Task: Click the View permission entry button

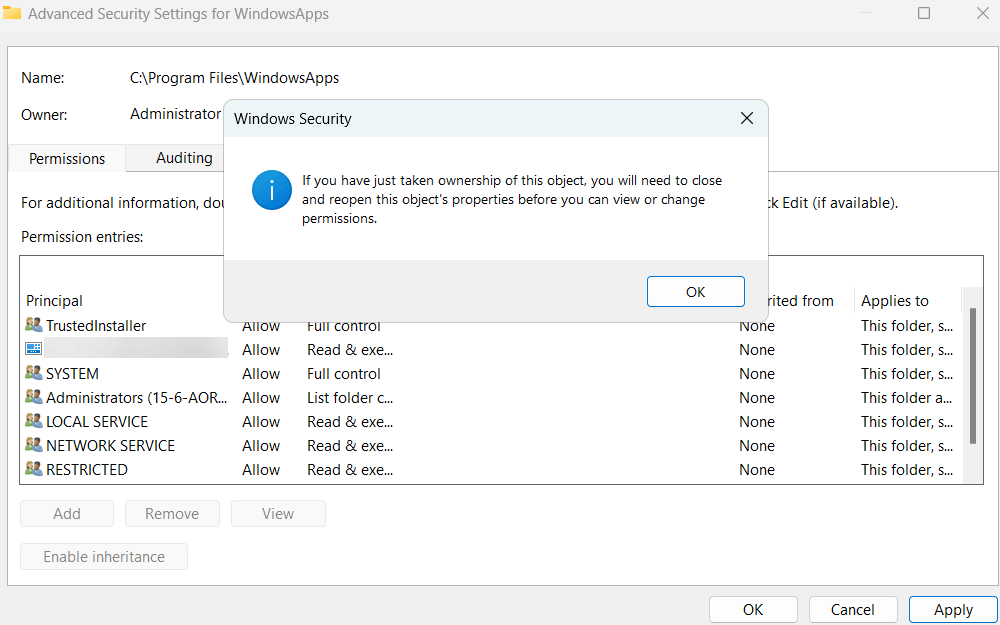Action: click(278, 513)
